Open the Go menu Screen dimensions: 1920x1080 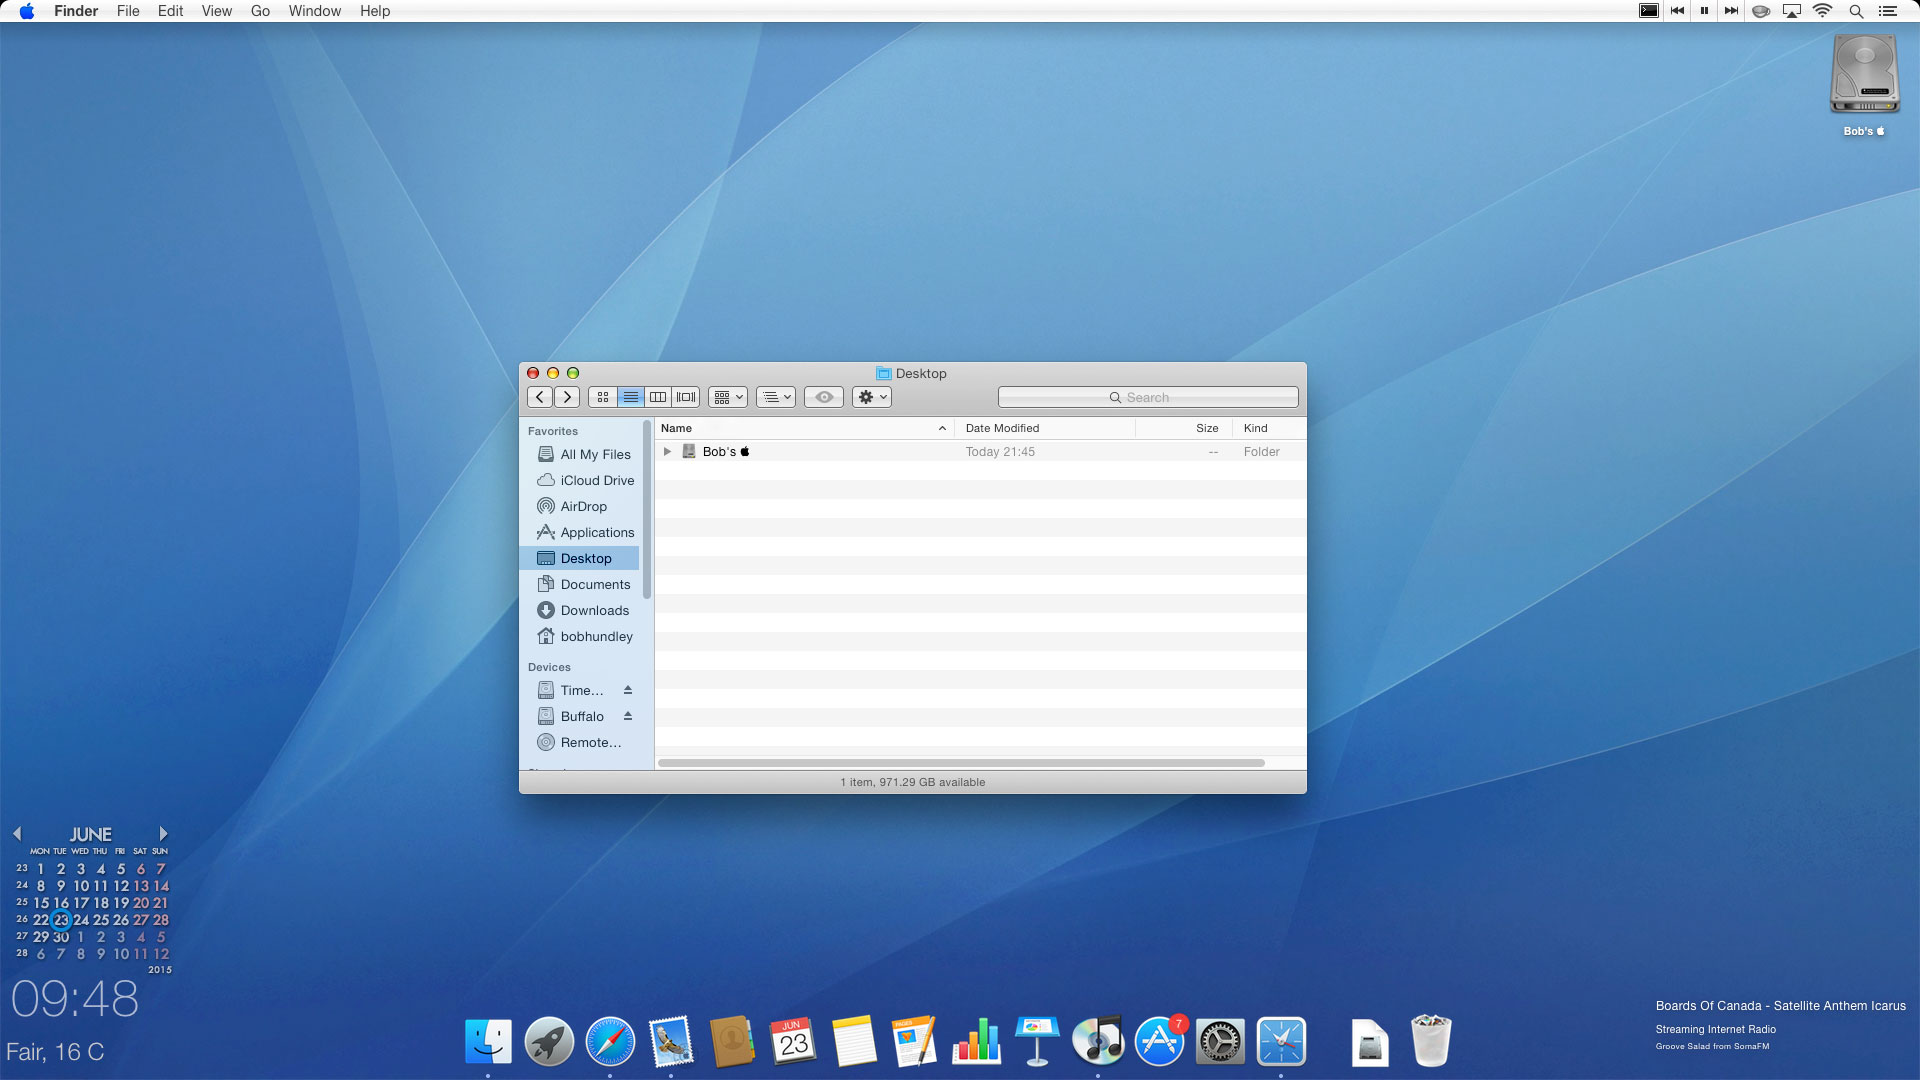click(260, 11)
